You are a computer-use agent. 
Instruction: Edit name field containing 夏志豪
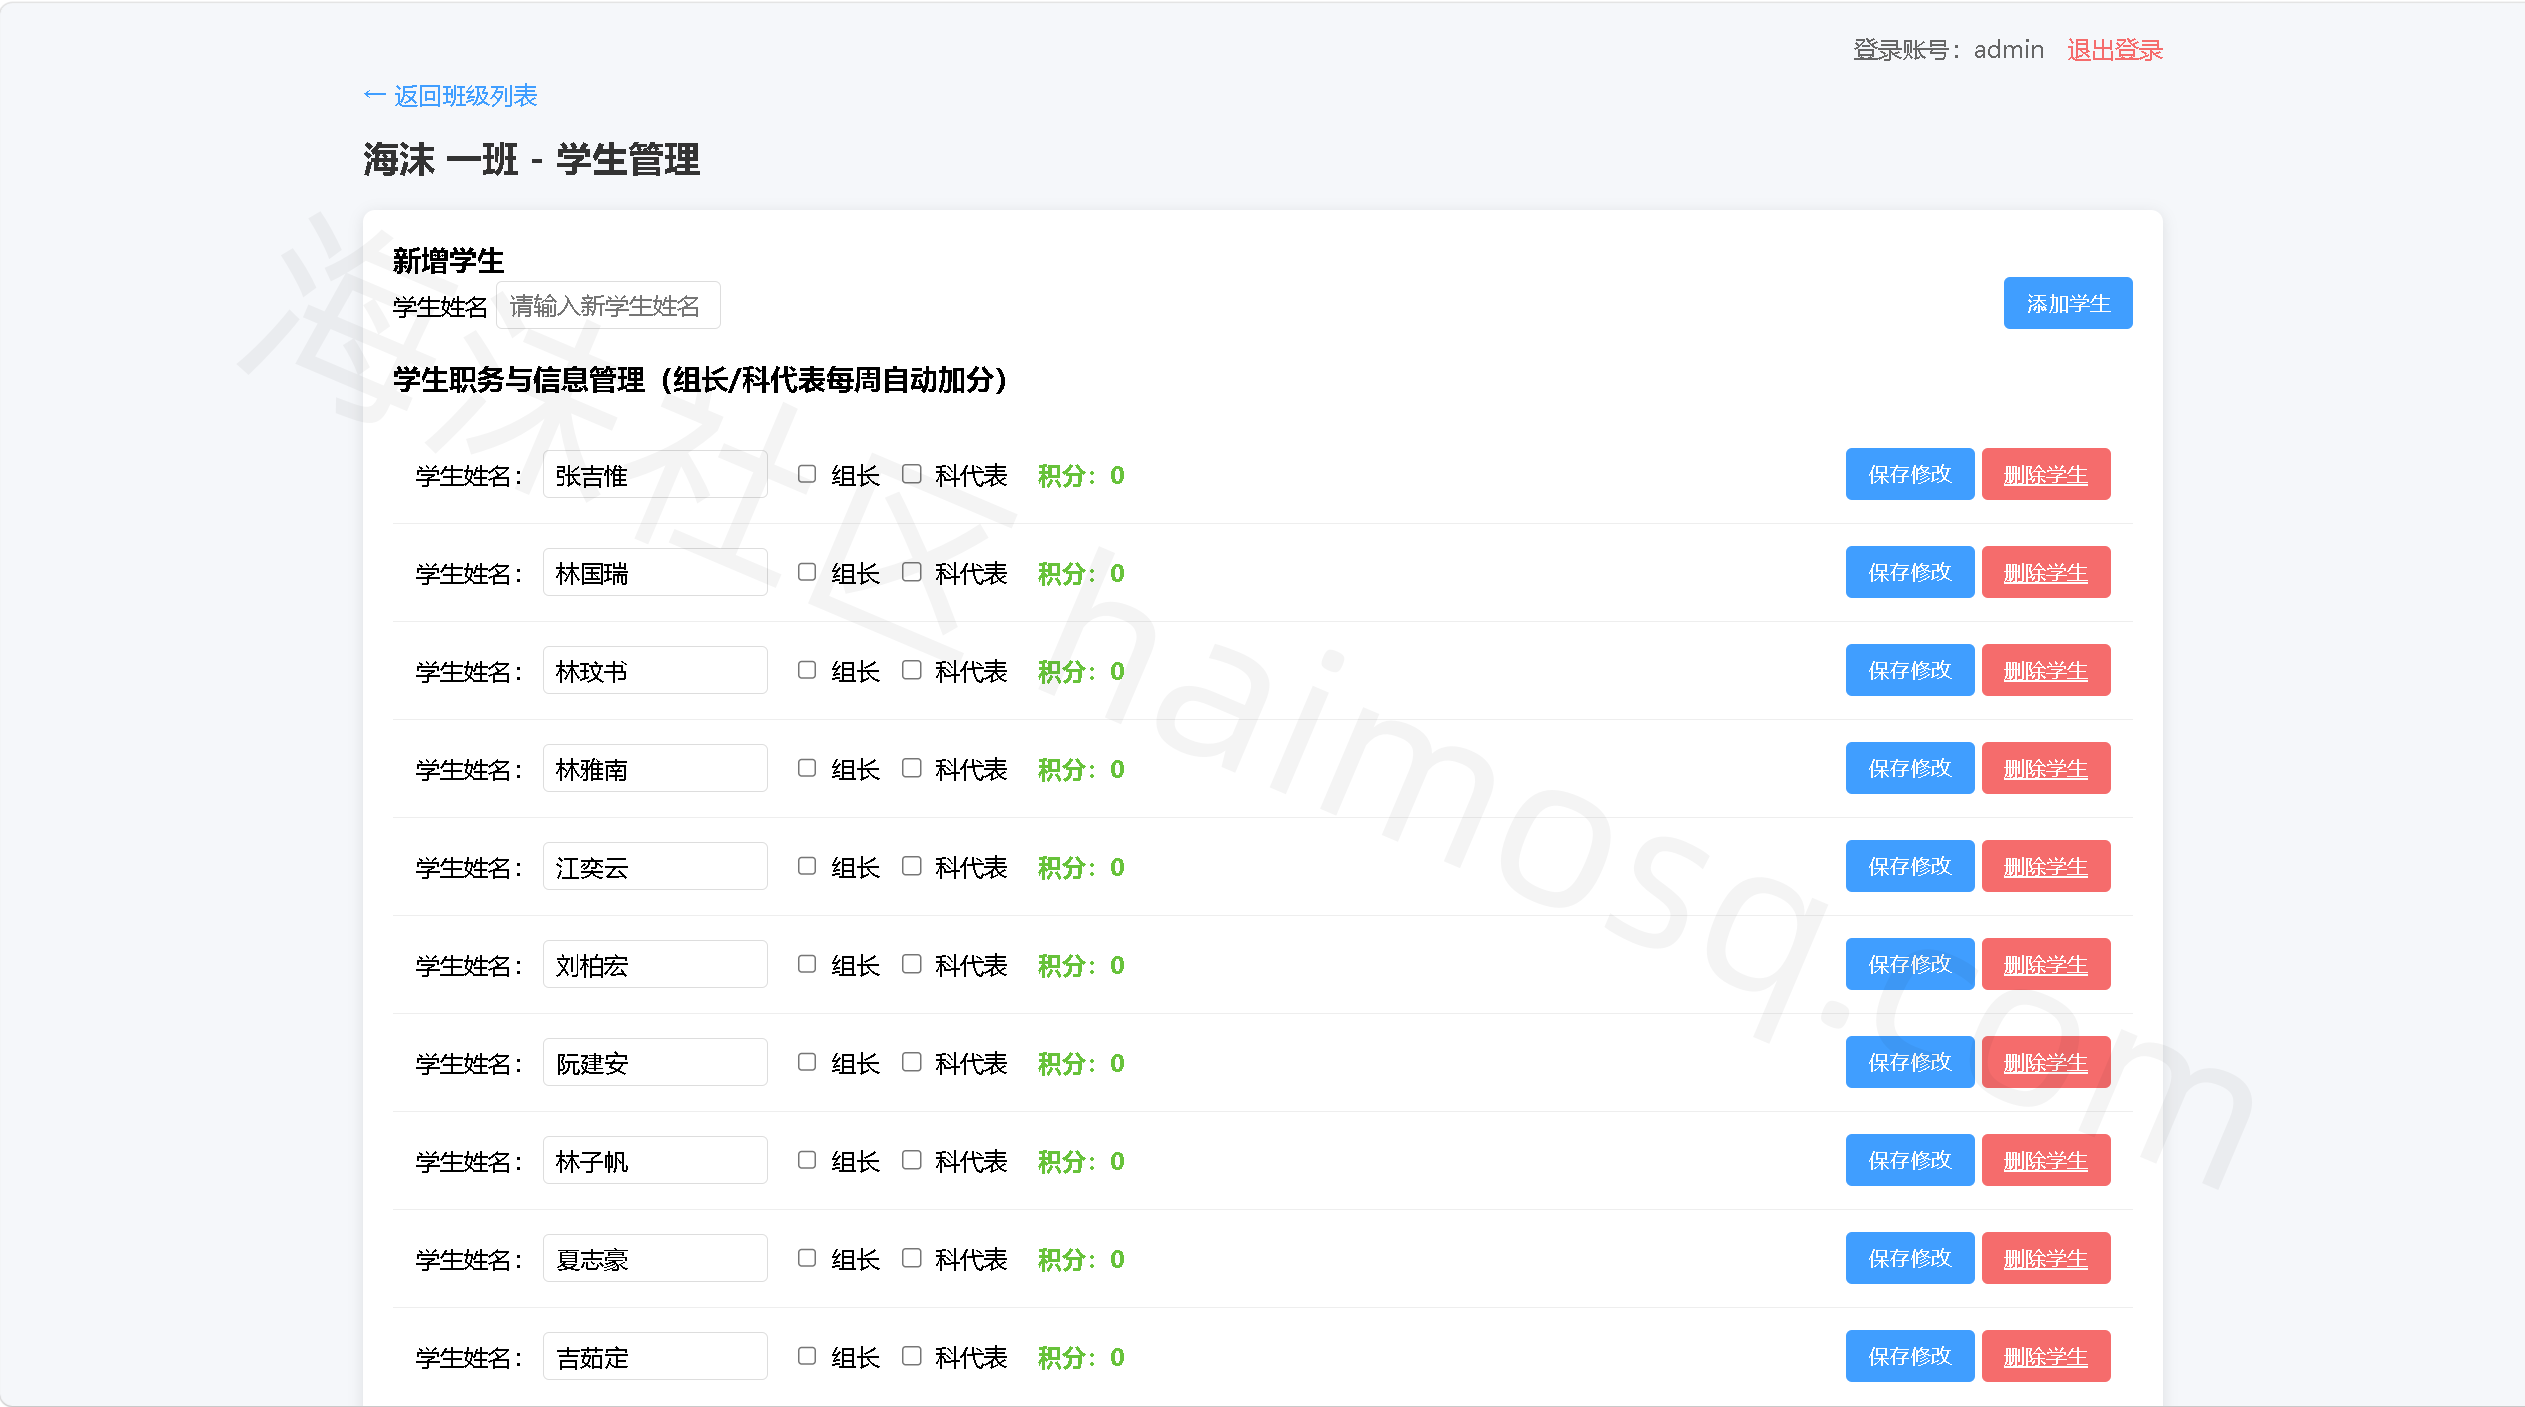[655, 1258]
